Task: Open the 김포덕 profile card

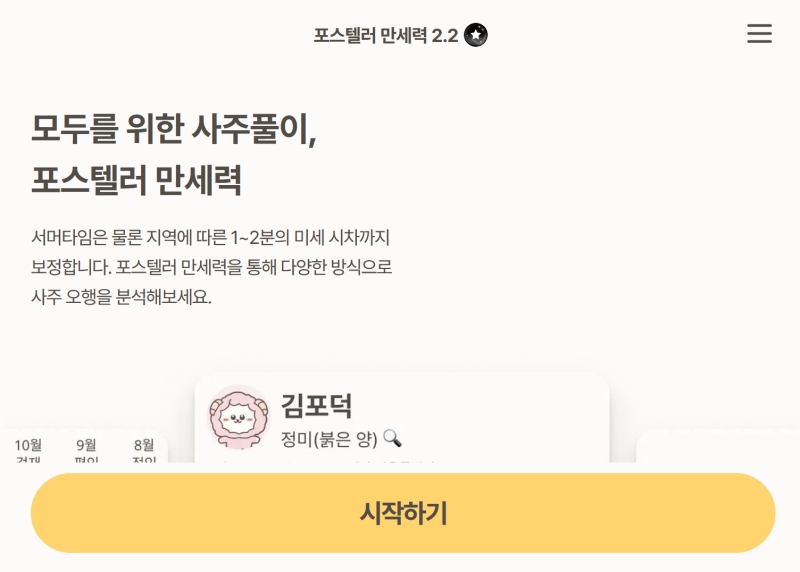Action: tap(402, 418)
